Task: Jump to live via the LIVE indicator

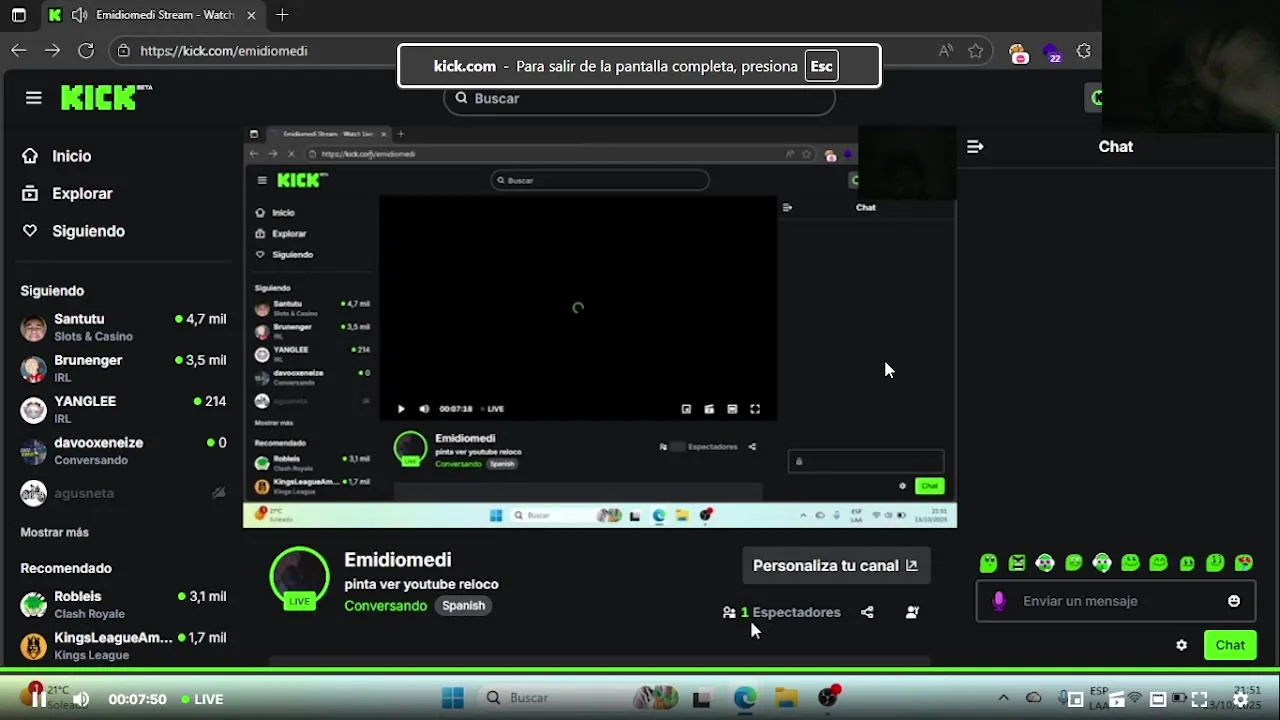Action: click(202, 700)
